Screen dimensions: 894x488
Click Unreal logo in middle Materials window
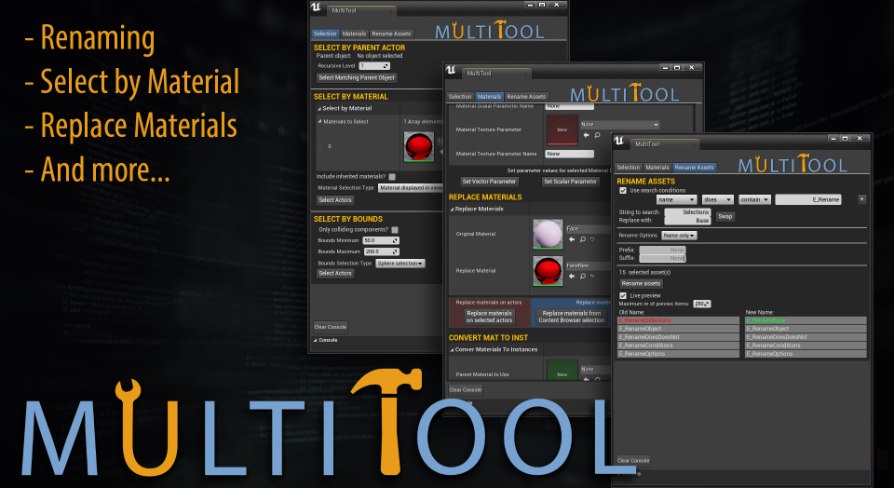(x=451, y=70)
